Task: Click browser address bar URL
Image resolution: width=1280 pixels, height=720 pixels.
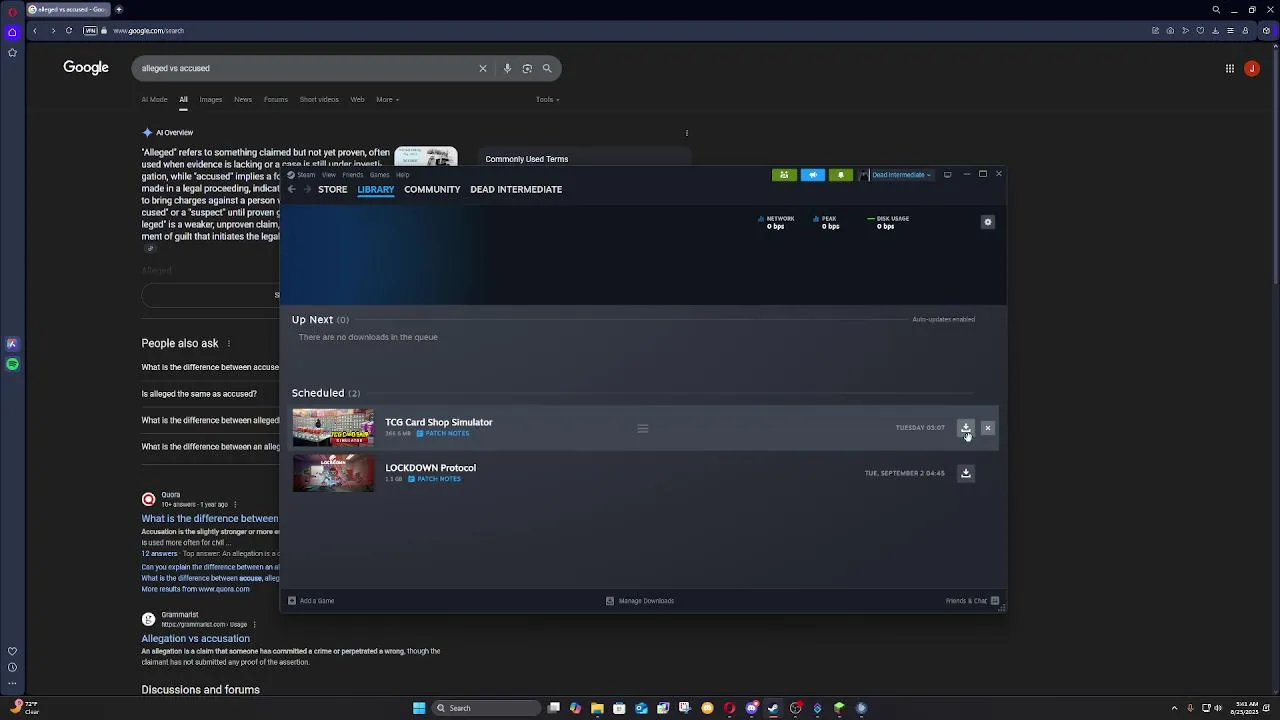Action: (x=148, y=30)
